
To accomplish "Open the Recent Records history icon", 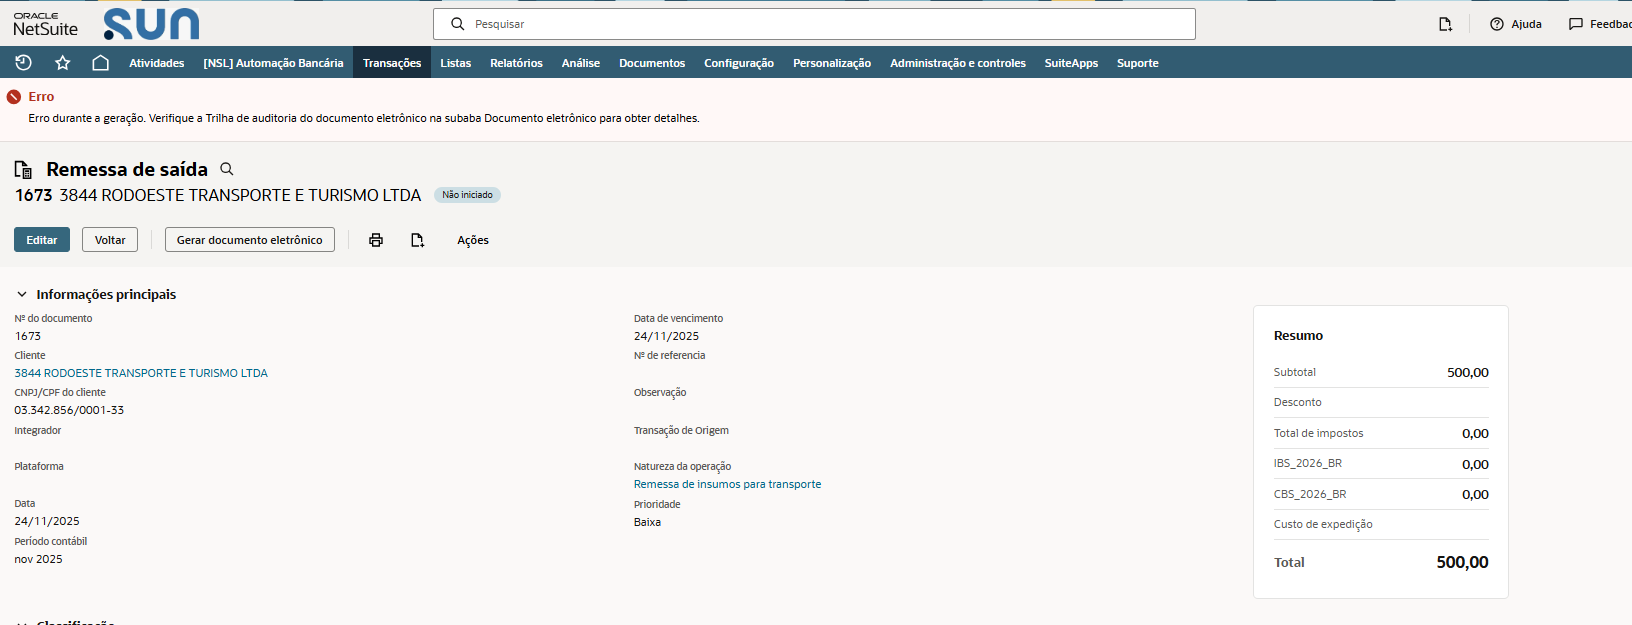I will [x=23, y=63].
